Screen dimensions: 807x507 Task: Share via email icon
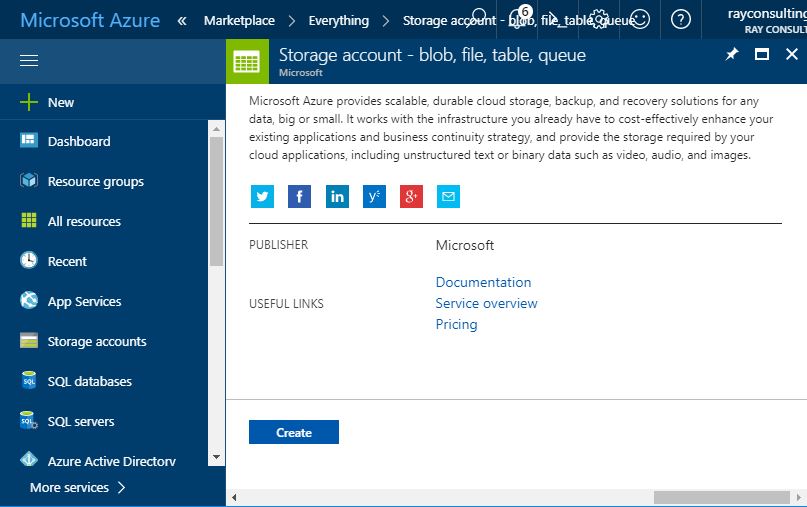point(448,197)
